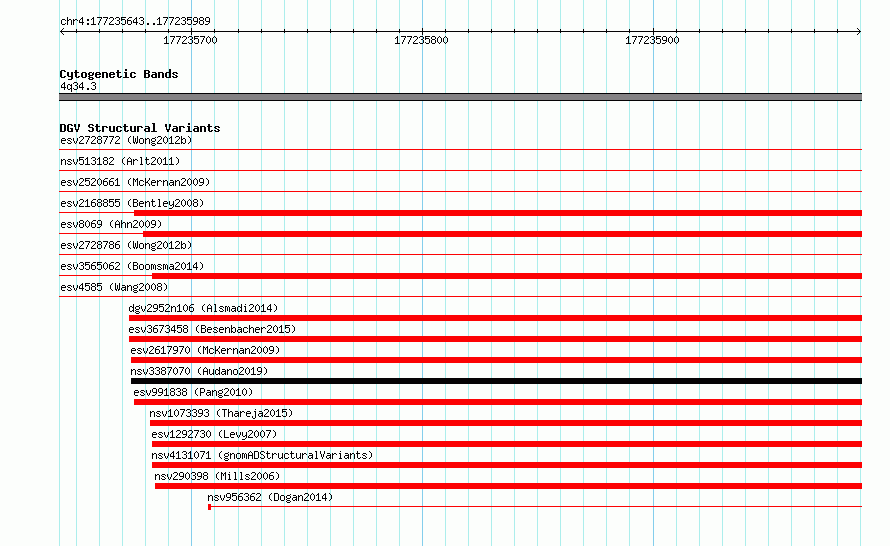
Task: Click the thick red bar under esv3565062
Action: (507, 276)
